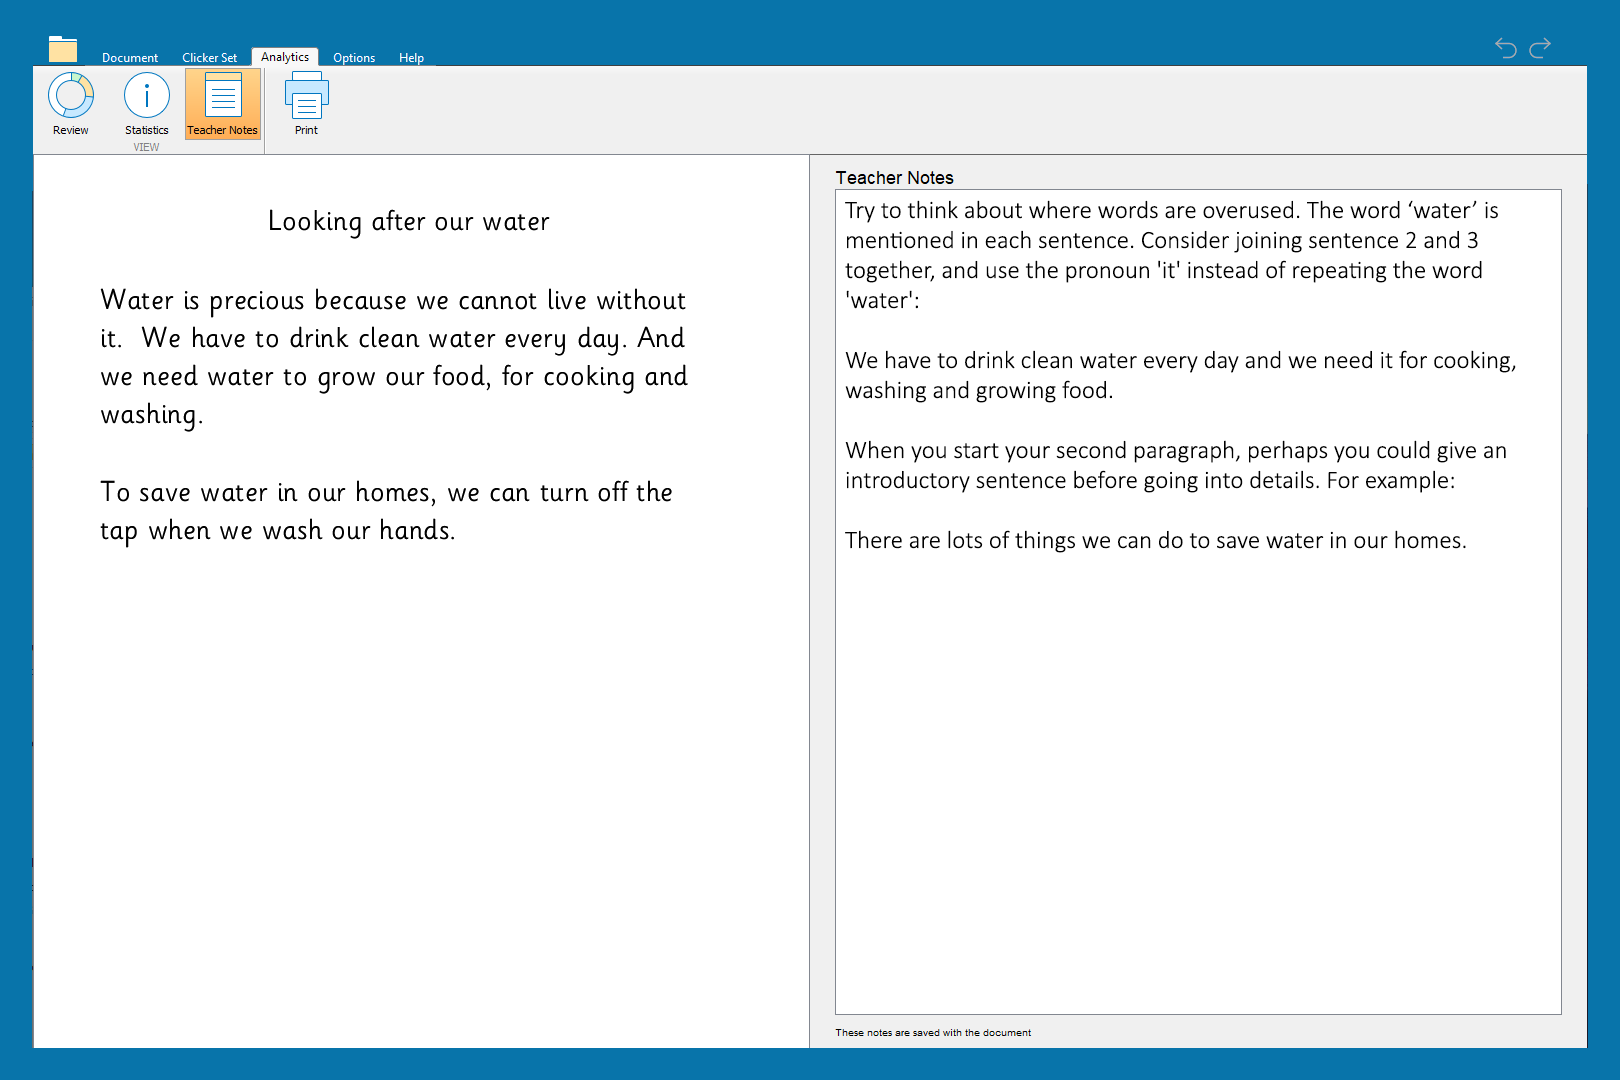Redo the last undone action
Screen dimensions: 1620x1080
(1540, 48)
